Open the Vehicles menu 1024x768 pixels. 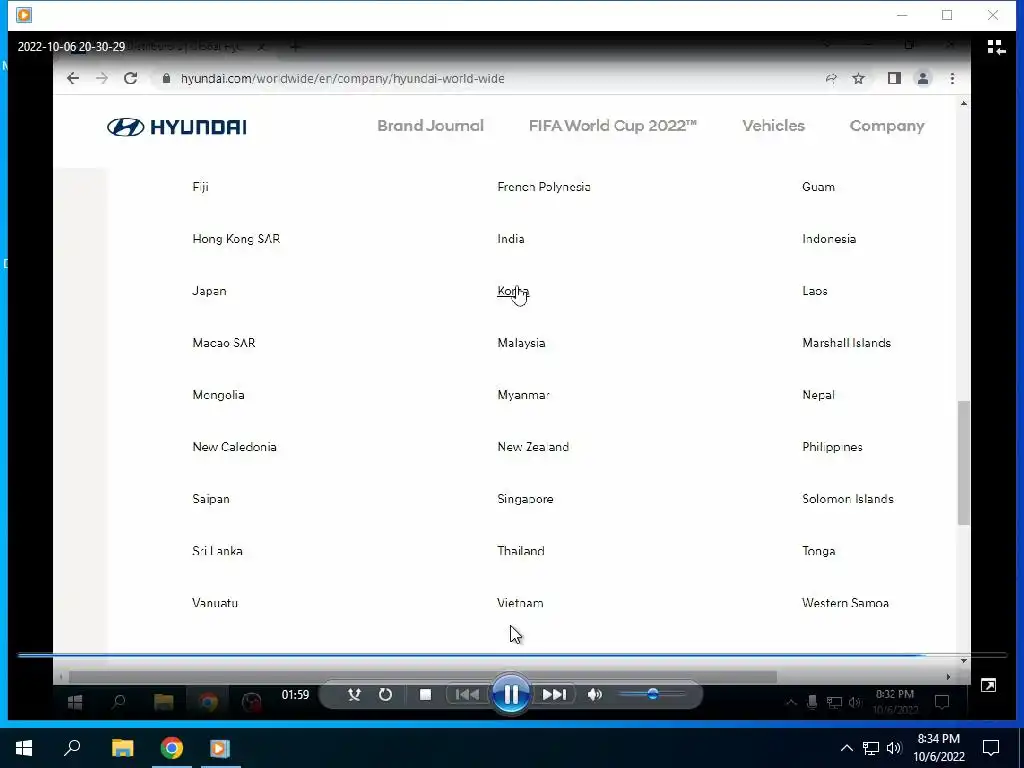point(773,126)
